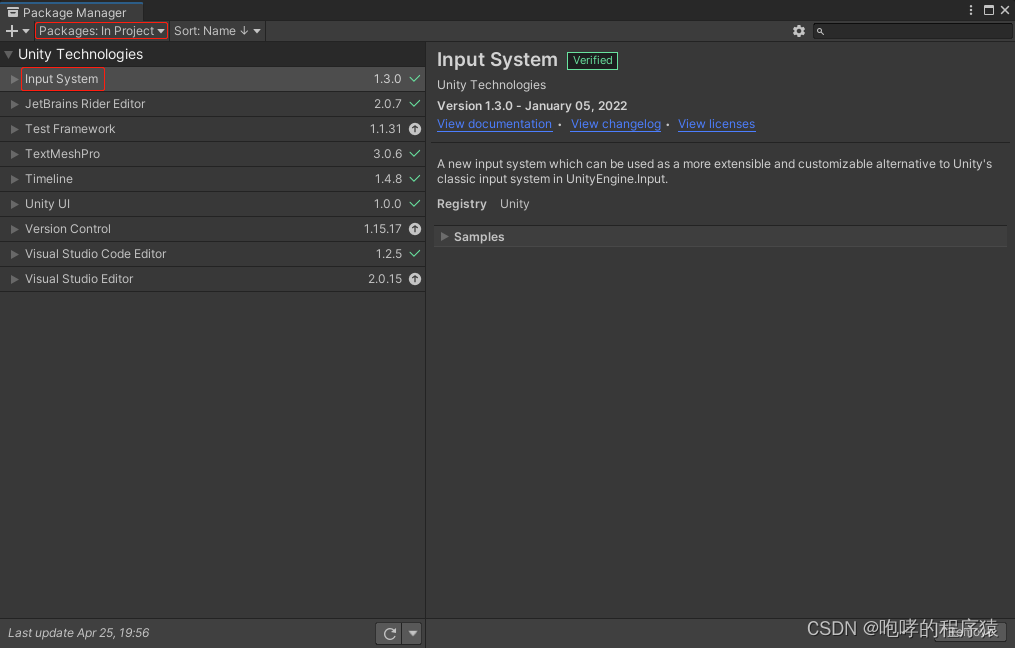1015x648 pixels.
Task: Open the View changelog link
Action: pyautogui.click(x=616, y=124)
